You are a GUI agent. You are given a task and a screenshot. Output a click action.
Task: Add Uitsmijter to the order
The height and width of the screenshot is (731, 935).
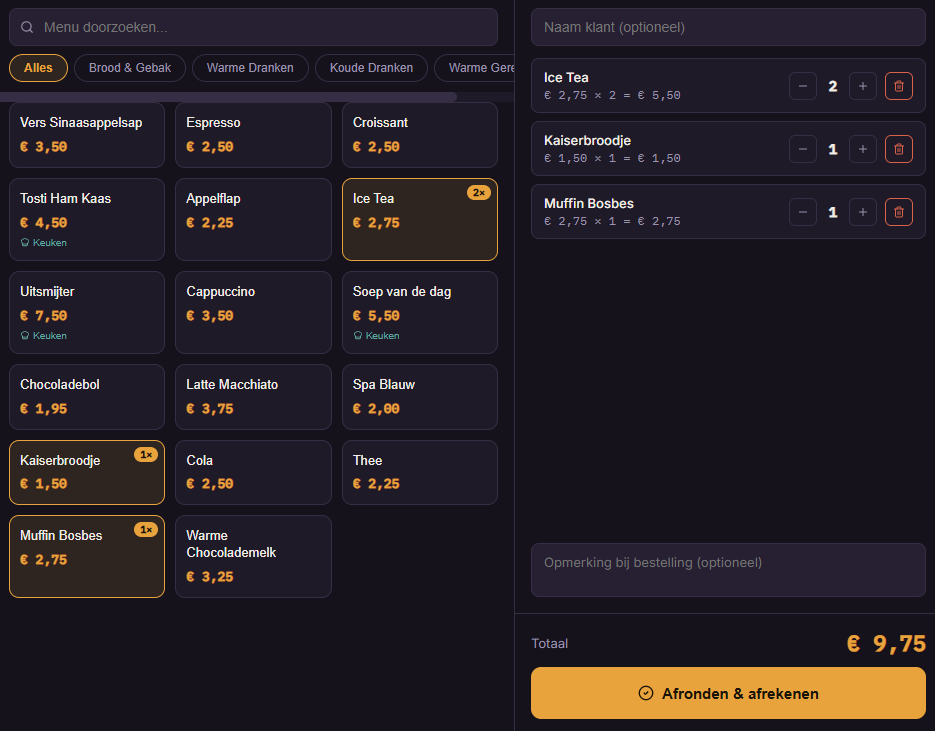(x=87, y=312)
